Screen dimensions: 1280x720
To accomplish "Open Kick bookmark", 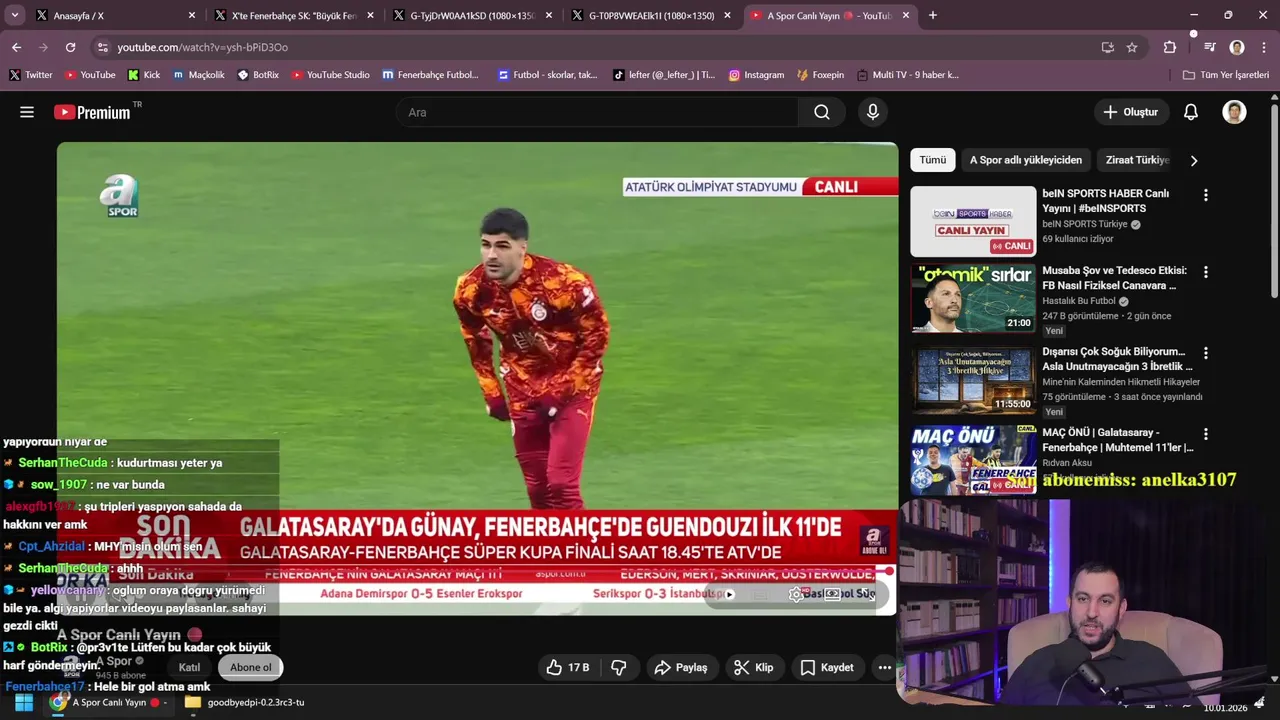I will point(144,75).
